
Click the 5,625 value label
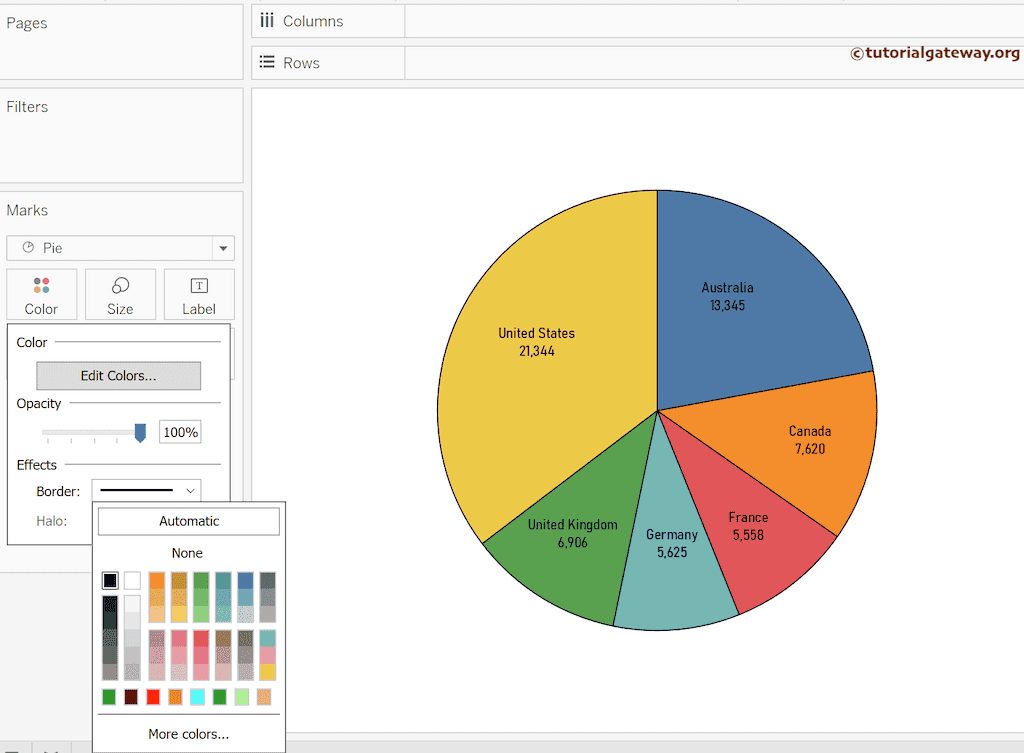(672, 553)
